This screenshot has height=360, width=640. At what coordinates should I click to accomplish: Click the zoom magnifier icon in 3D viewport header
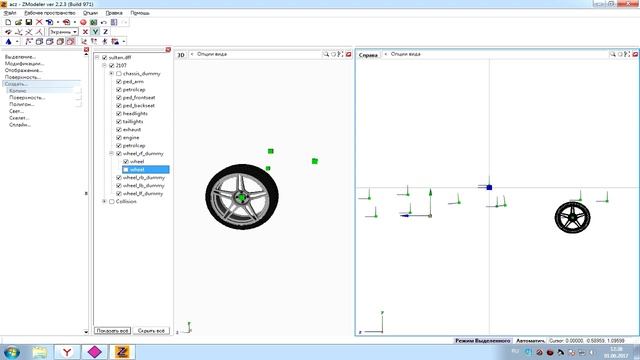click(x=326, y=54)
